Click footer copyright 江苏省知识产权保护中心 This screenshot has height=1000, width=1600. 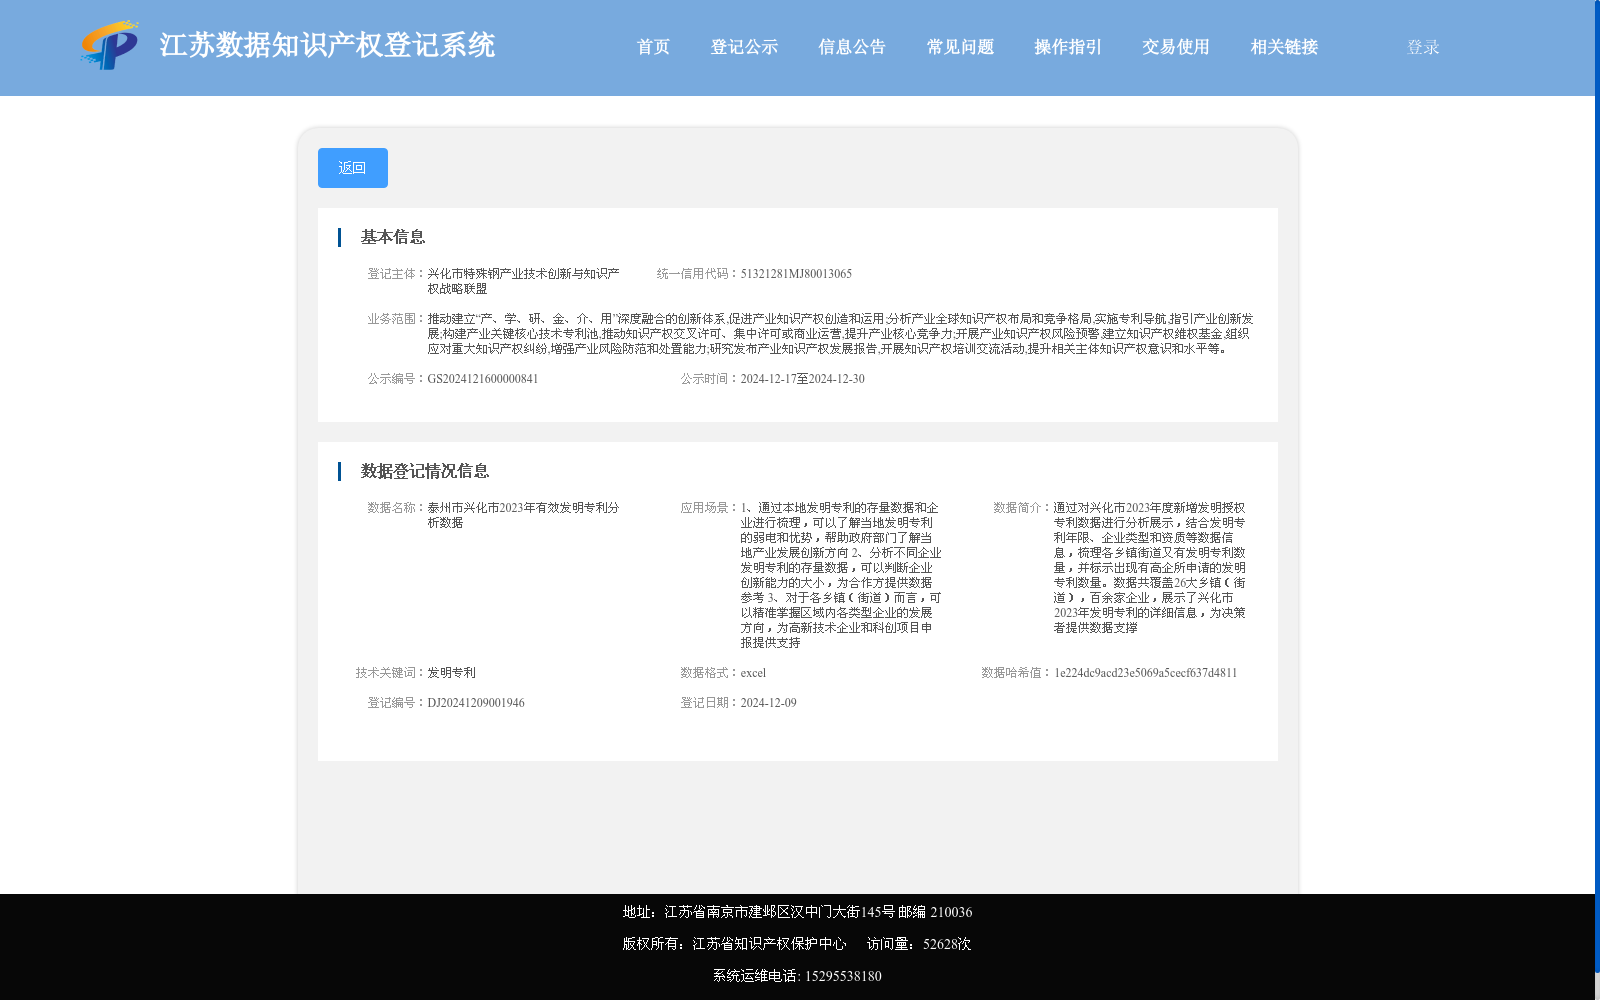[734, 944]
